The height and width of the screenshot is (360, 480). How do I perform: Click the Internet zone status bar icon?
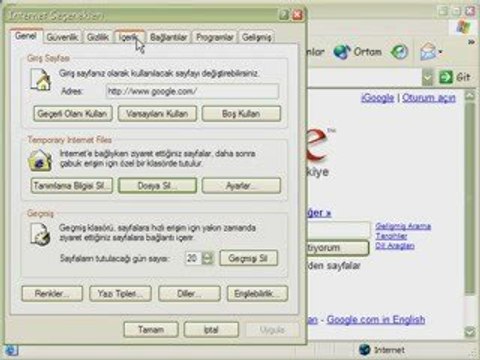point(365,350)
